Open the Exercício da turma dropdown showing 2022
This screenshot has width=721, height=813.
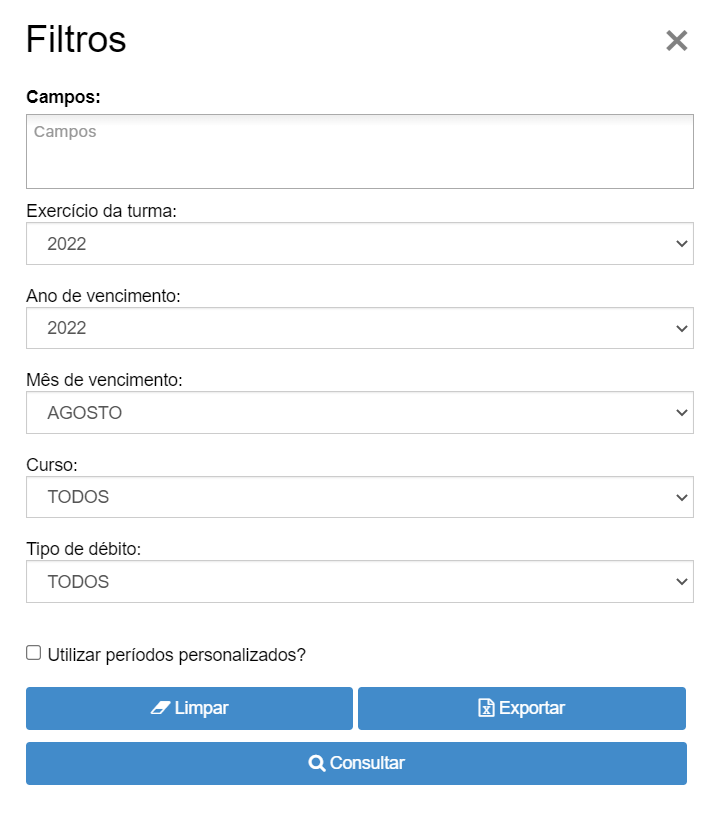(x=360, y=244)
